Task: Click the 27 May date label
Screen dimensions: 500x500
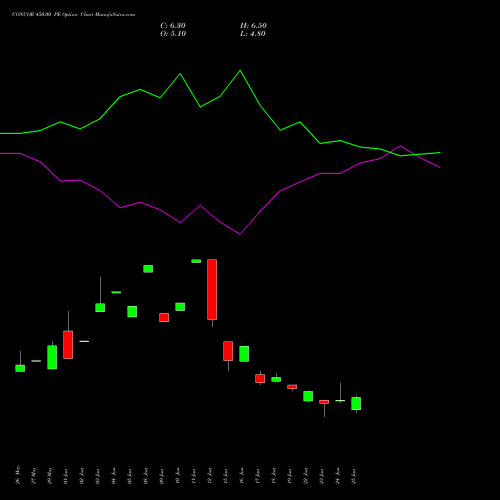Action: [34, 475]
